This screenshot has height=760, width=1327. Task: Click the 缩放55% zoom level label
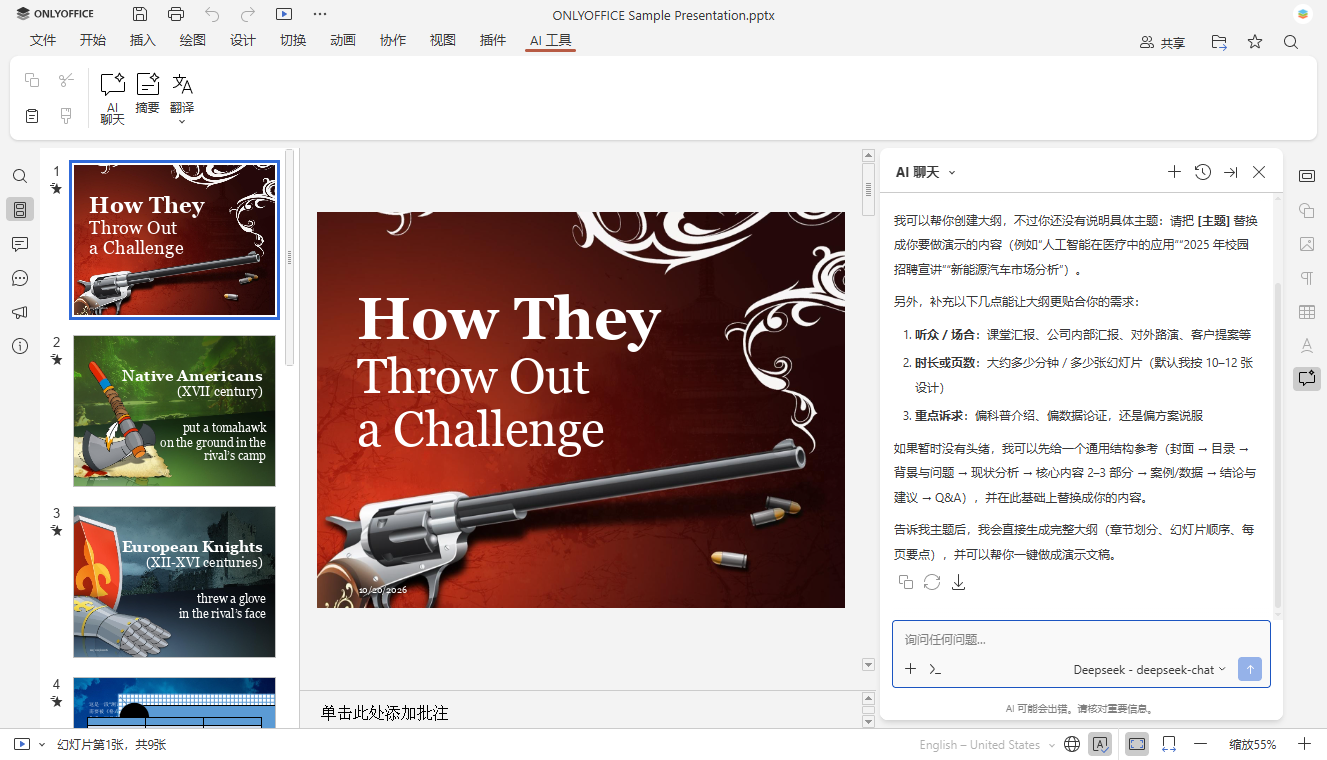click(1253, 745)
